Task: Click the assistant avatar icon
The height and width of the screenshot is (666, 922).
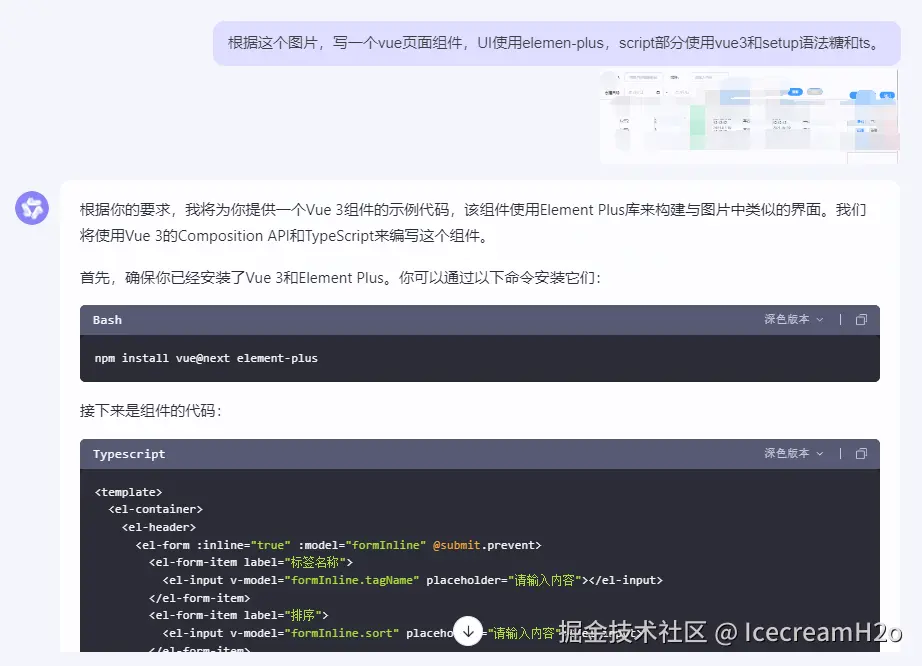Action: pyautogui.click(x=32, y=208)
